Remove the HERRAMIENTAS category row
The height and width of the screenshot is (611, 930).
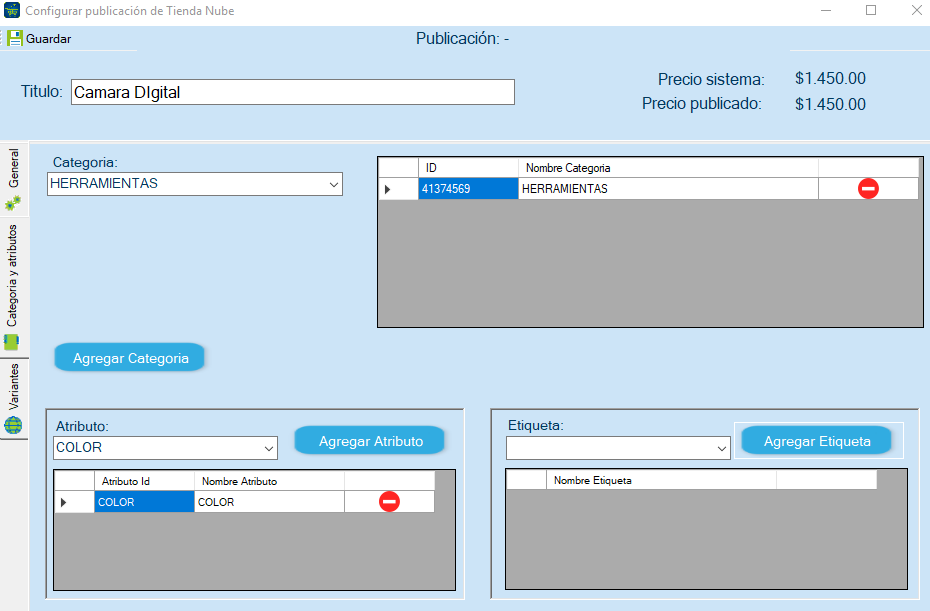pyautogui.click(x=868, y=189)
